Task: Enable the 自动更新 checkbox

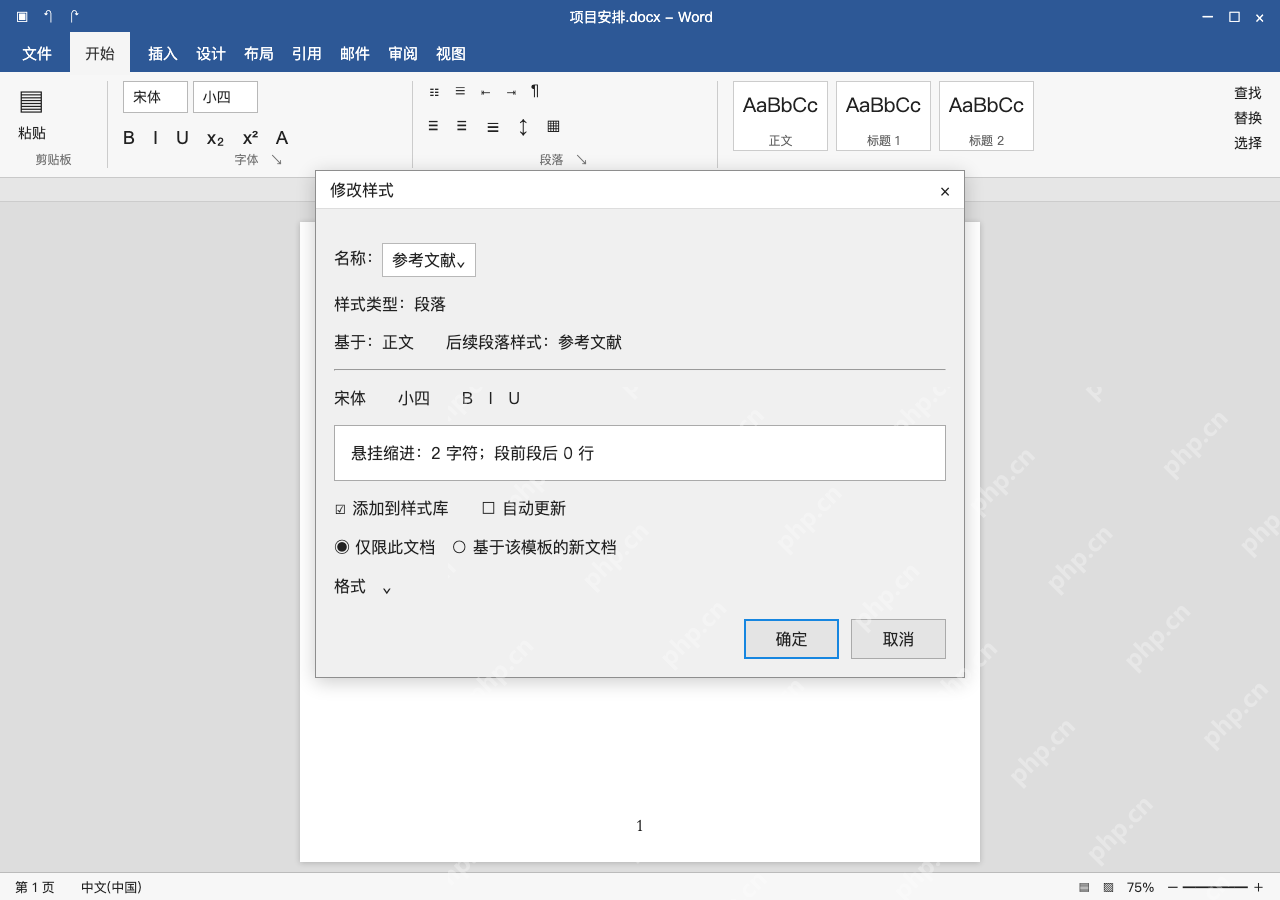Action: click(x=488, y=508)
